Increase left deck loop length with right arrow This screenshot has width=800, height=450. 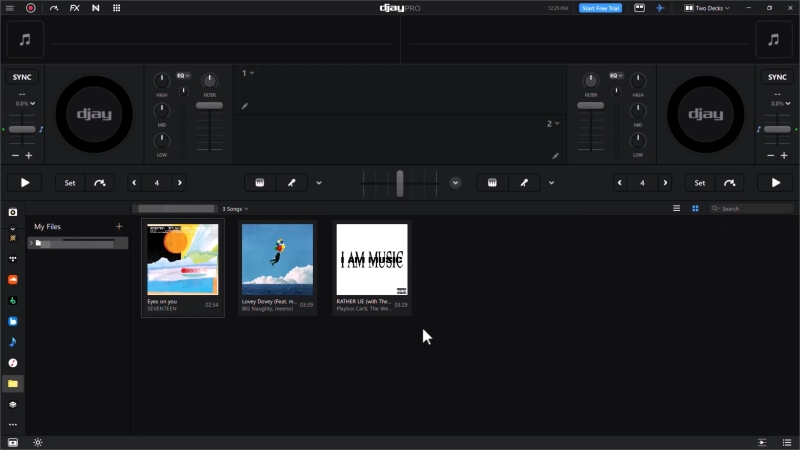180,183
